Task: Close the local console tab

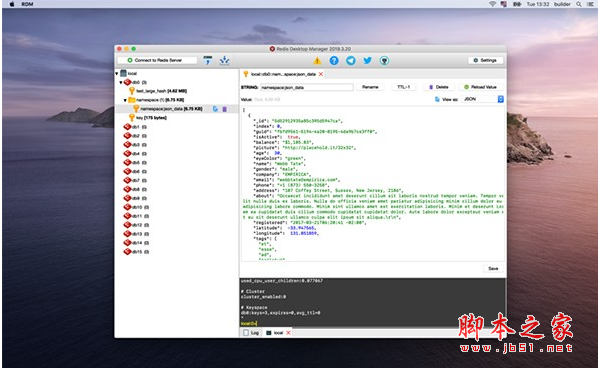Action: (x=288, y=333)
